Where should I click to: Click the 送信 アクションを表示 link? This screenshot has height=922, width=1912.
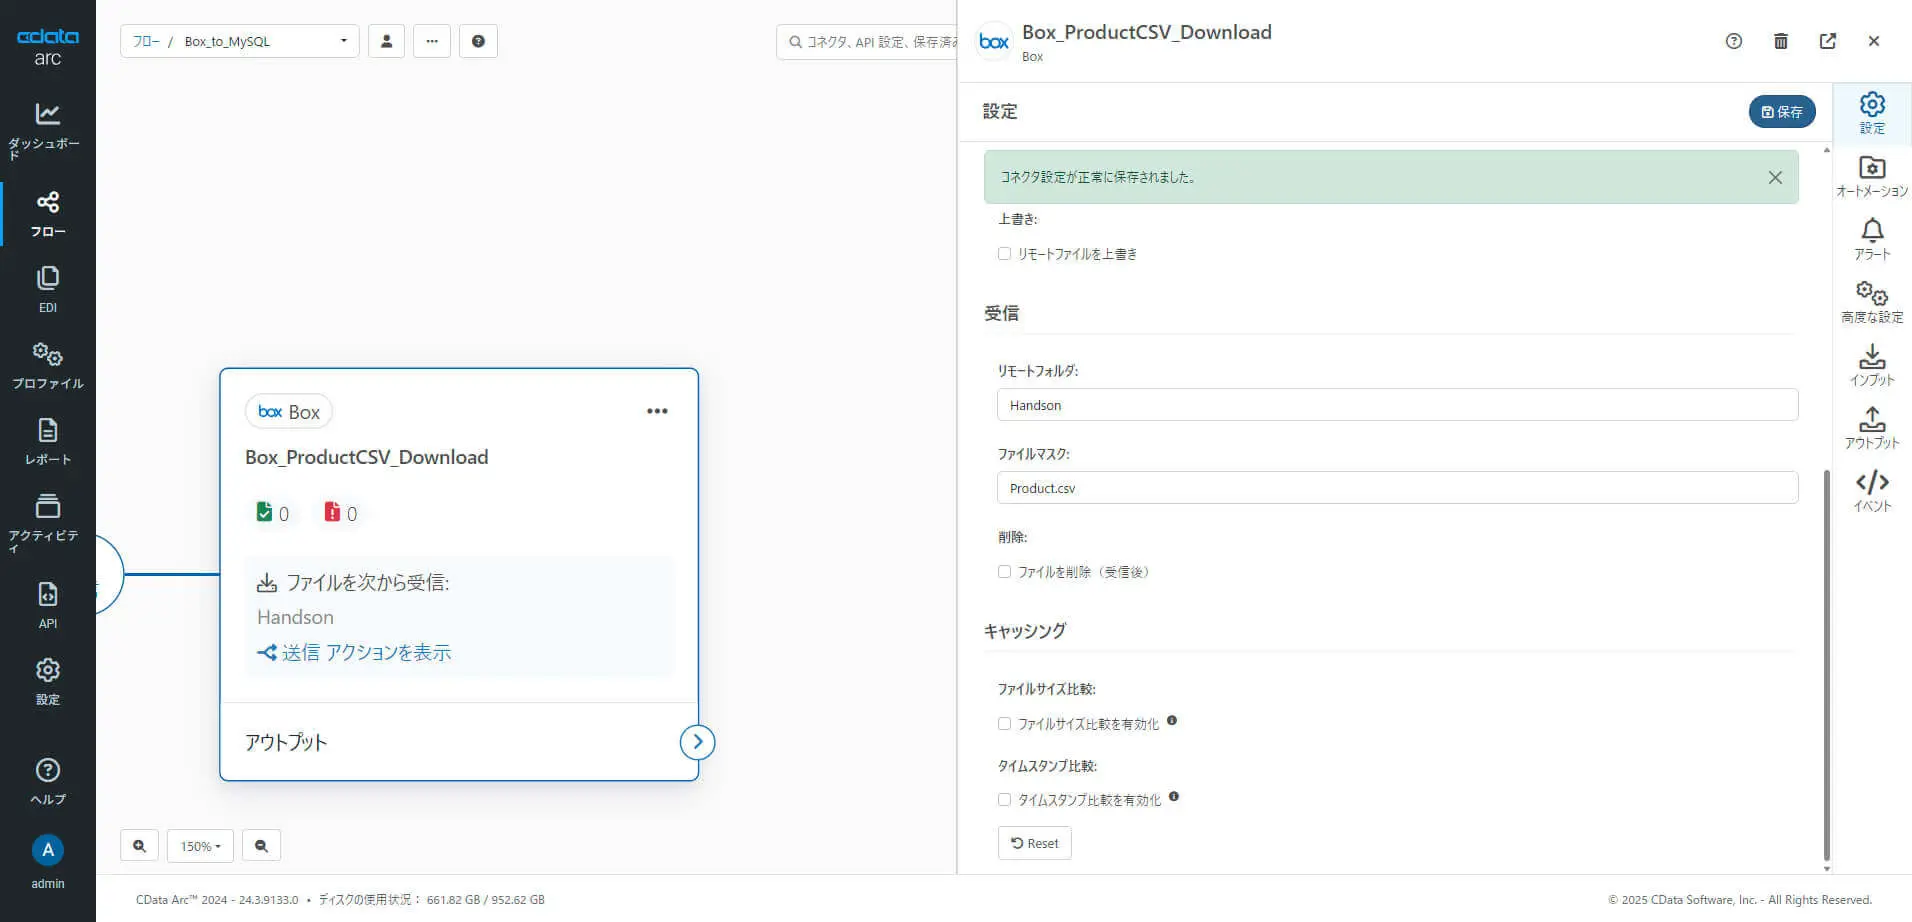(x=355, y=652)
